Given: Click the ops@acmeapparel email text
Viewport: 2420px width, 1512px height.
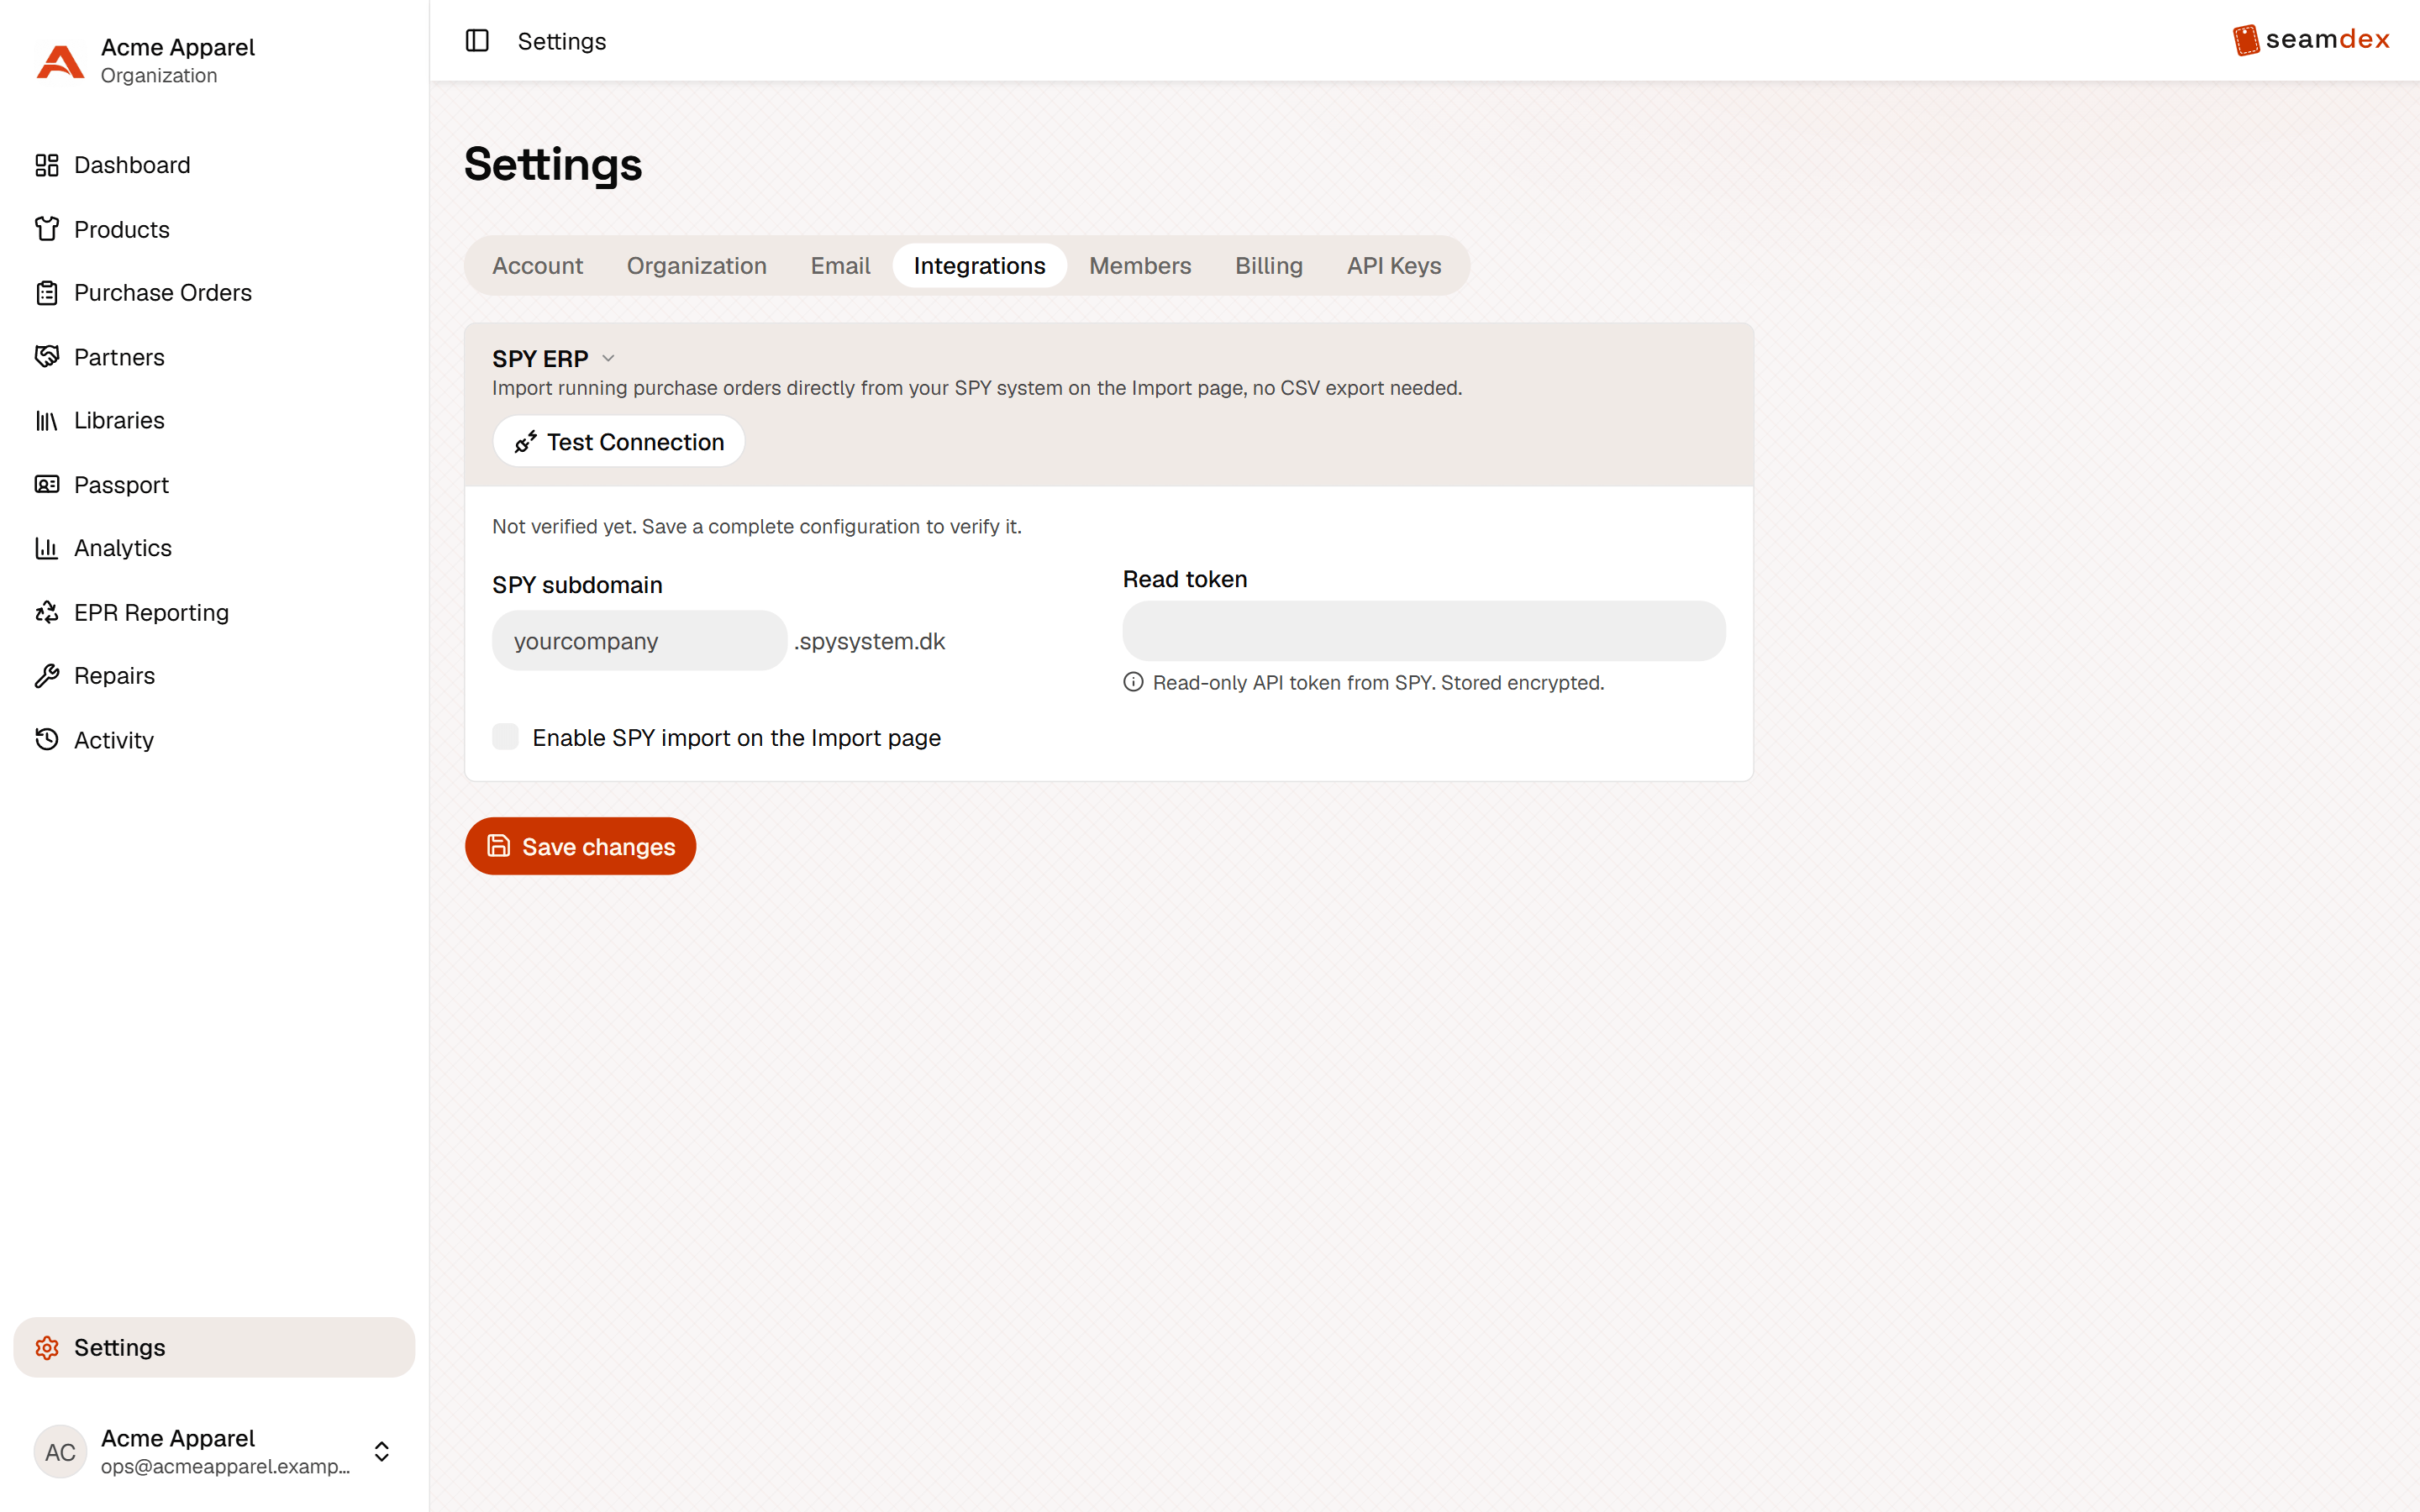Looking at the screenshot, I should pyautogui.click(x=226, y=1466).
